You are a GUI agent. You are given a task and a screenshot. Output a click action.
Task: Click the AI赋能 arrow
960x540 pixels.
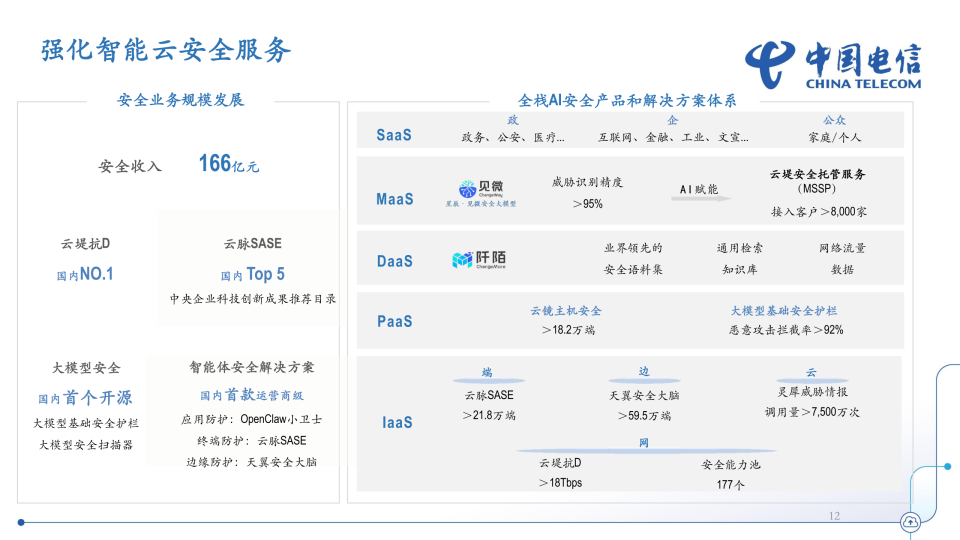click(702, 198)
